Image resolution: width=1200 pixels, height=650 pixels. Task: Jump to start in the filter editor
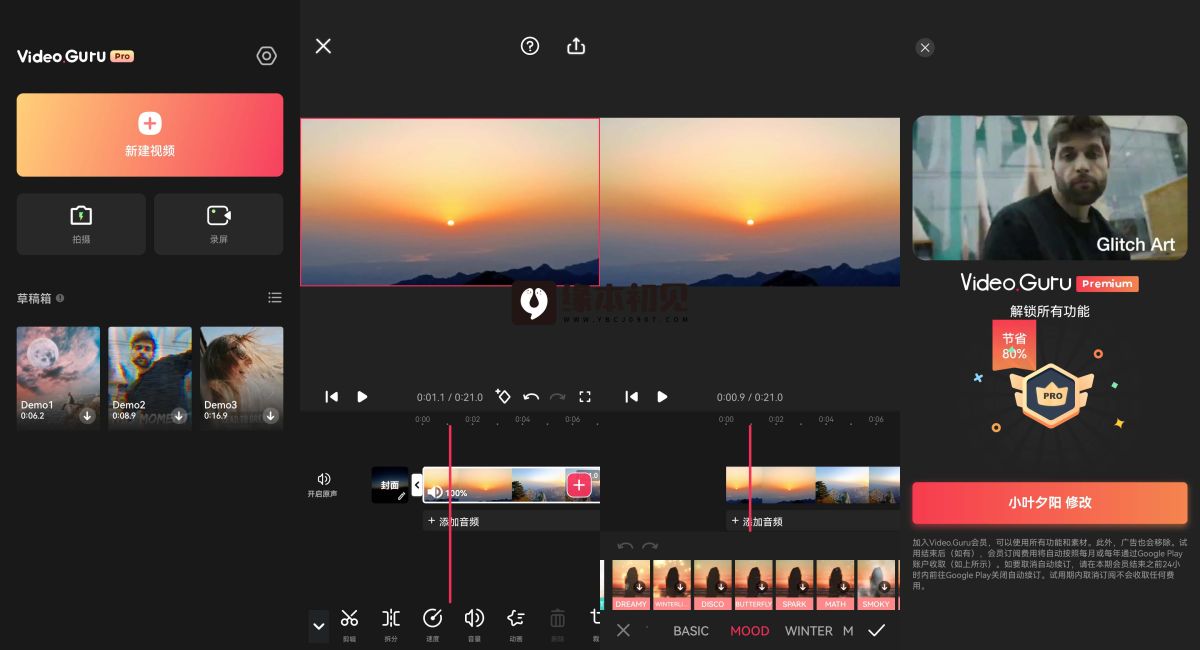[x=631, y=397]
